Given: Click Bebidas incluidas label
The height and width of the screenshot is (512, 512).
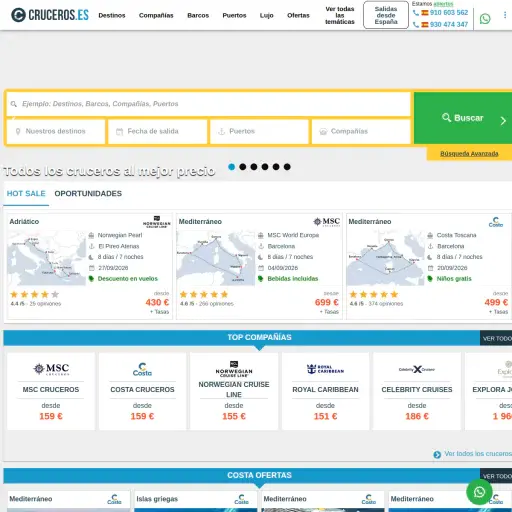Looking at the screenshot, I should (293, 279).
